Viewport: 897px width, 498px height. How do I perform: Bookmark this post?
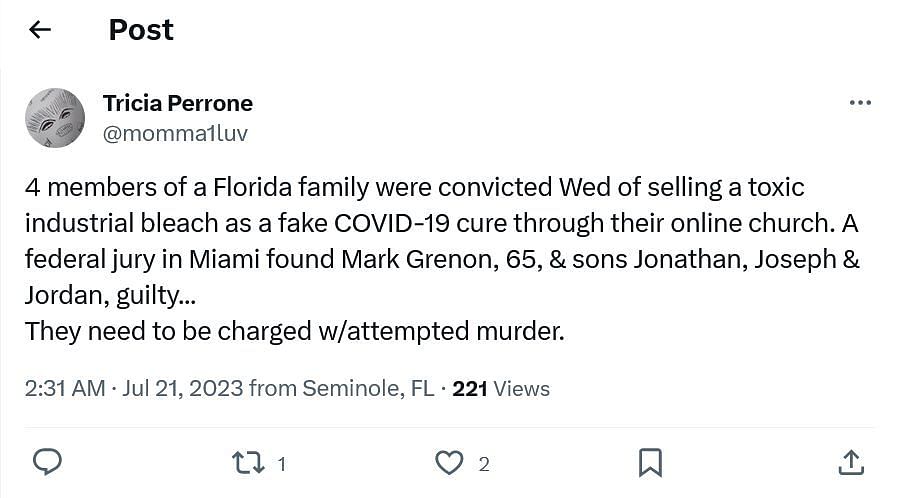point(650,463)
